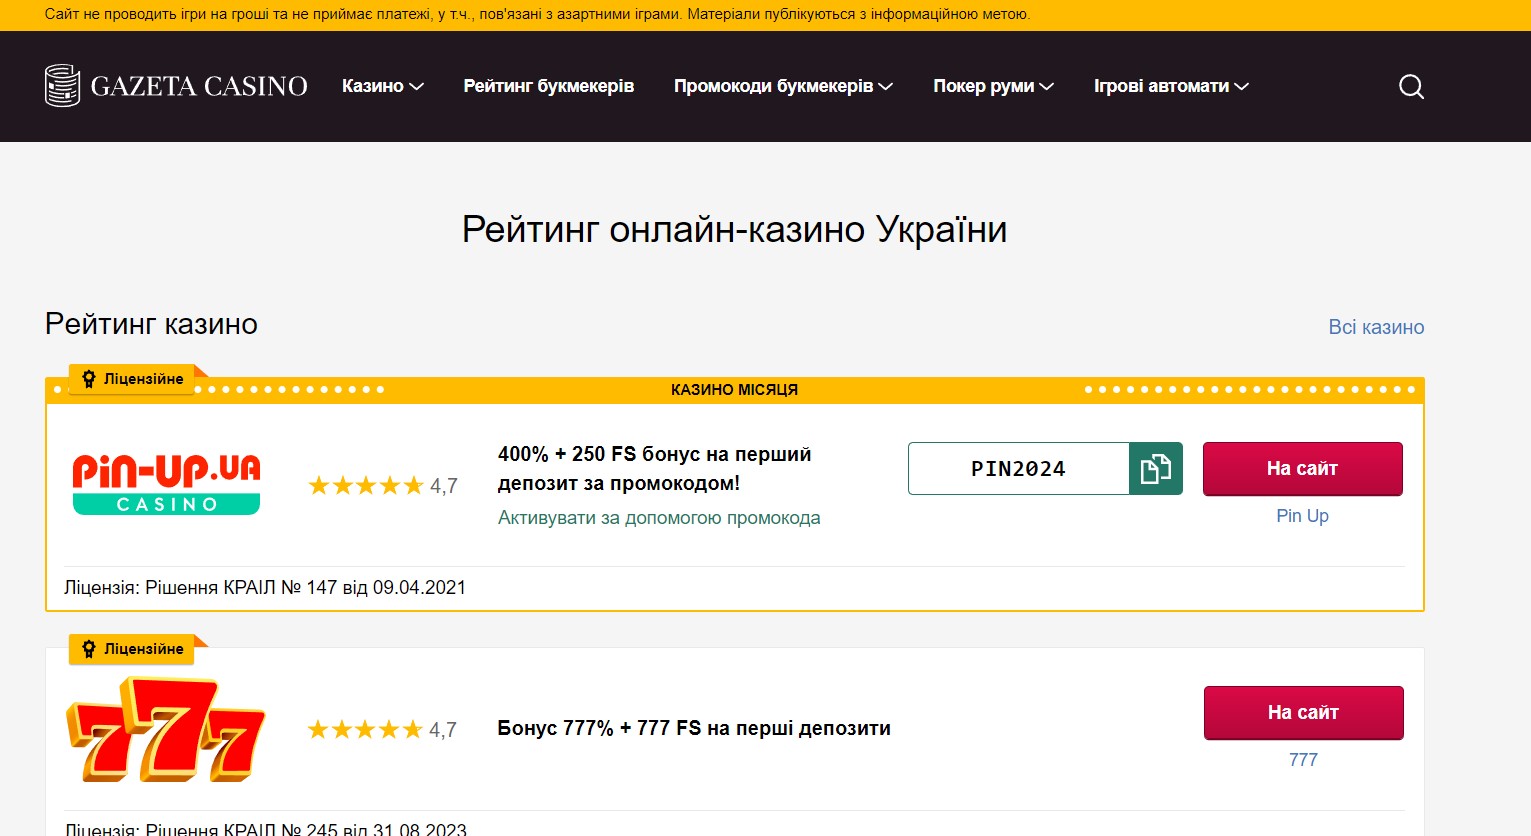Screen dimensions: 1531x836
Task: Open the search magnifier icon
Action: click(1411, 87)
